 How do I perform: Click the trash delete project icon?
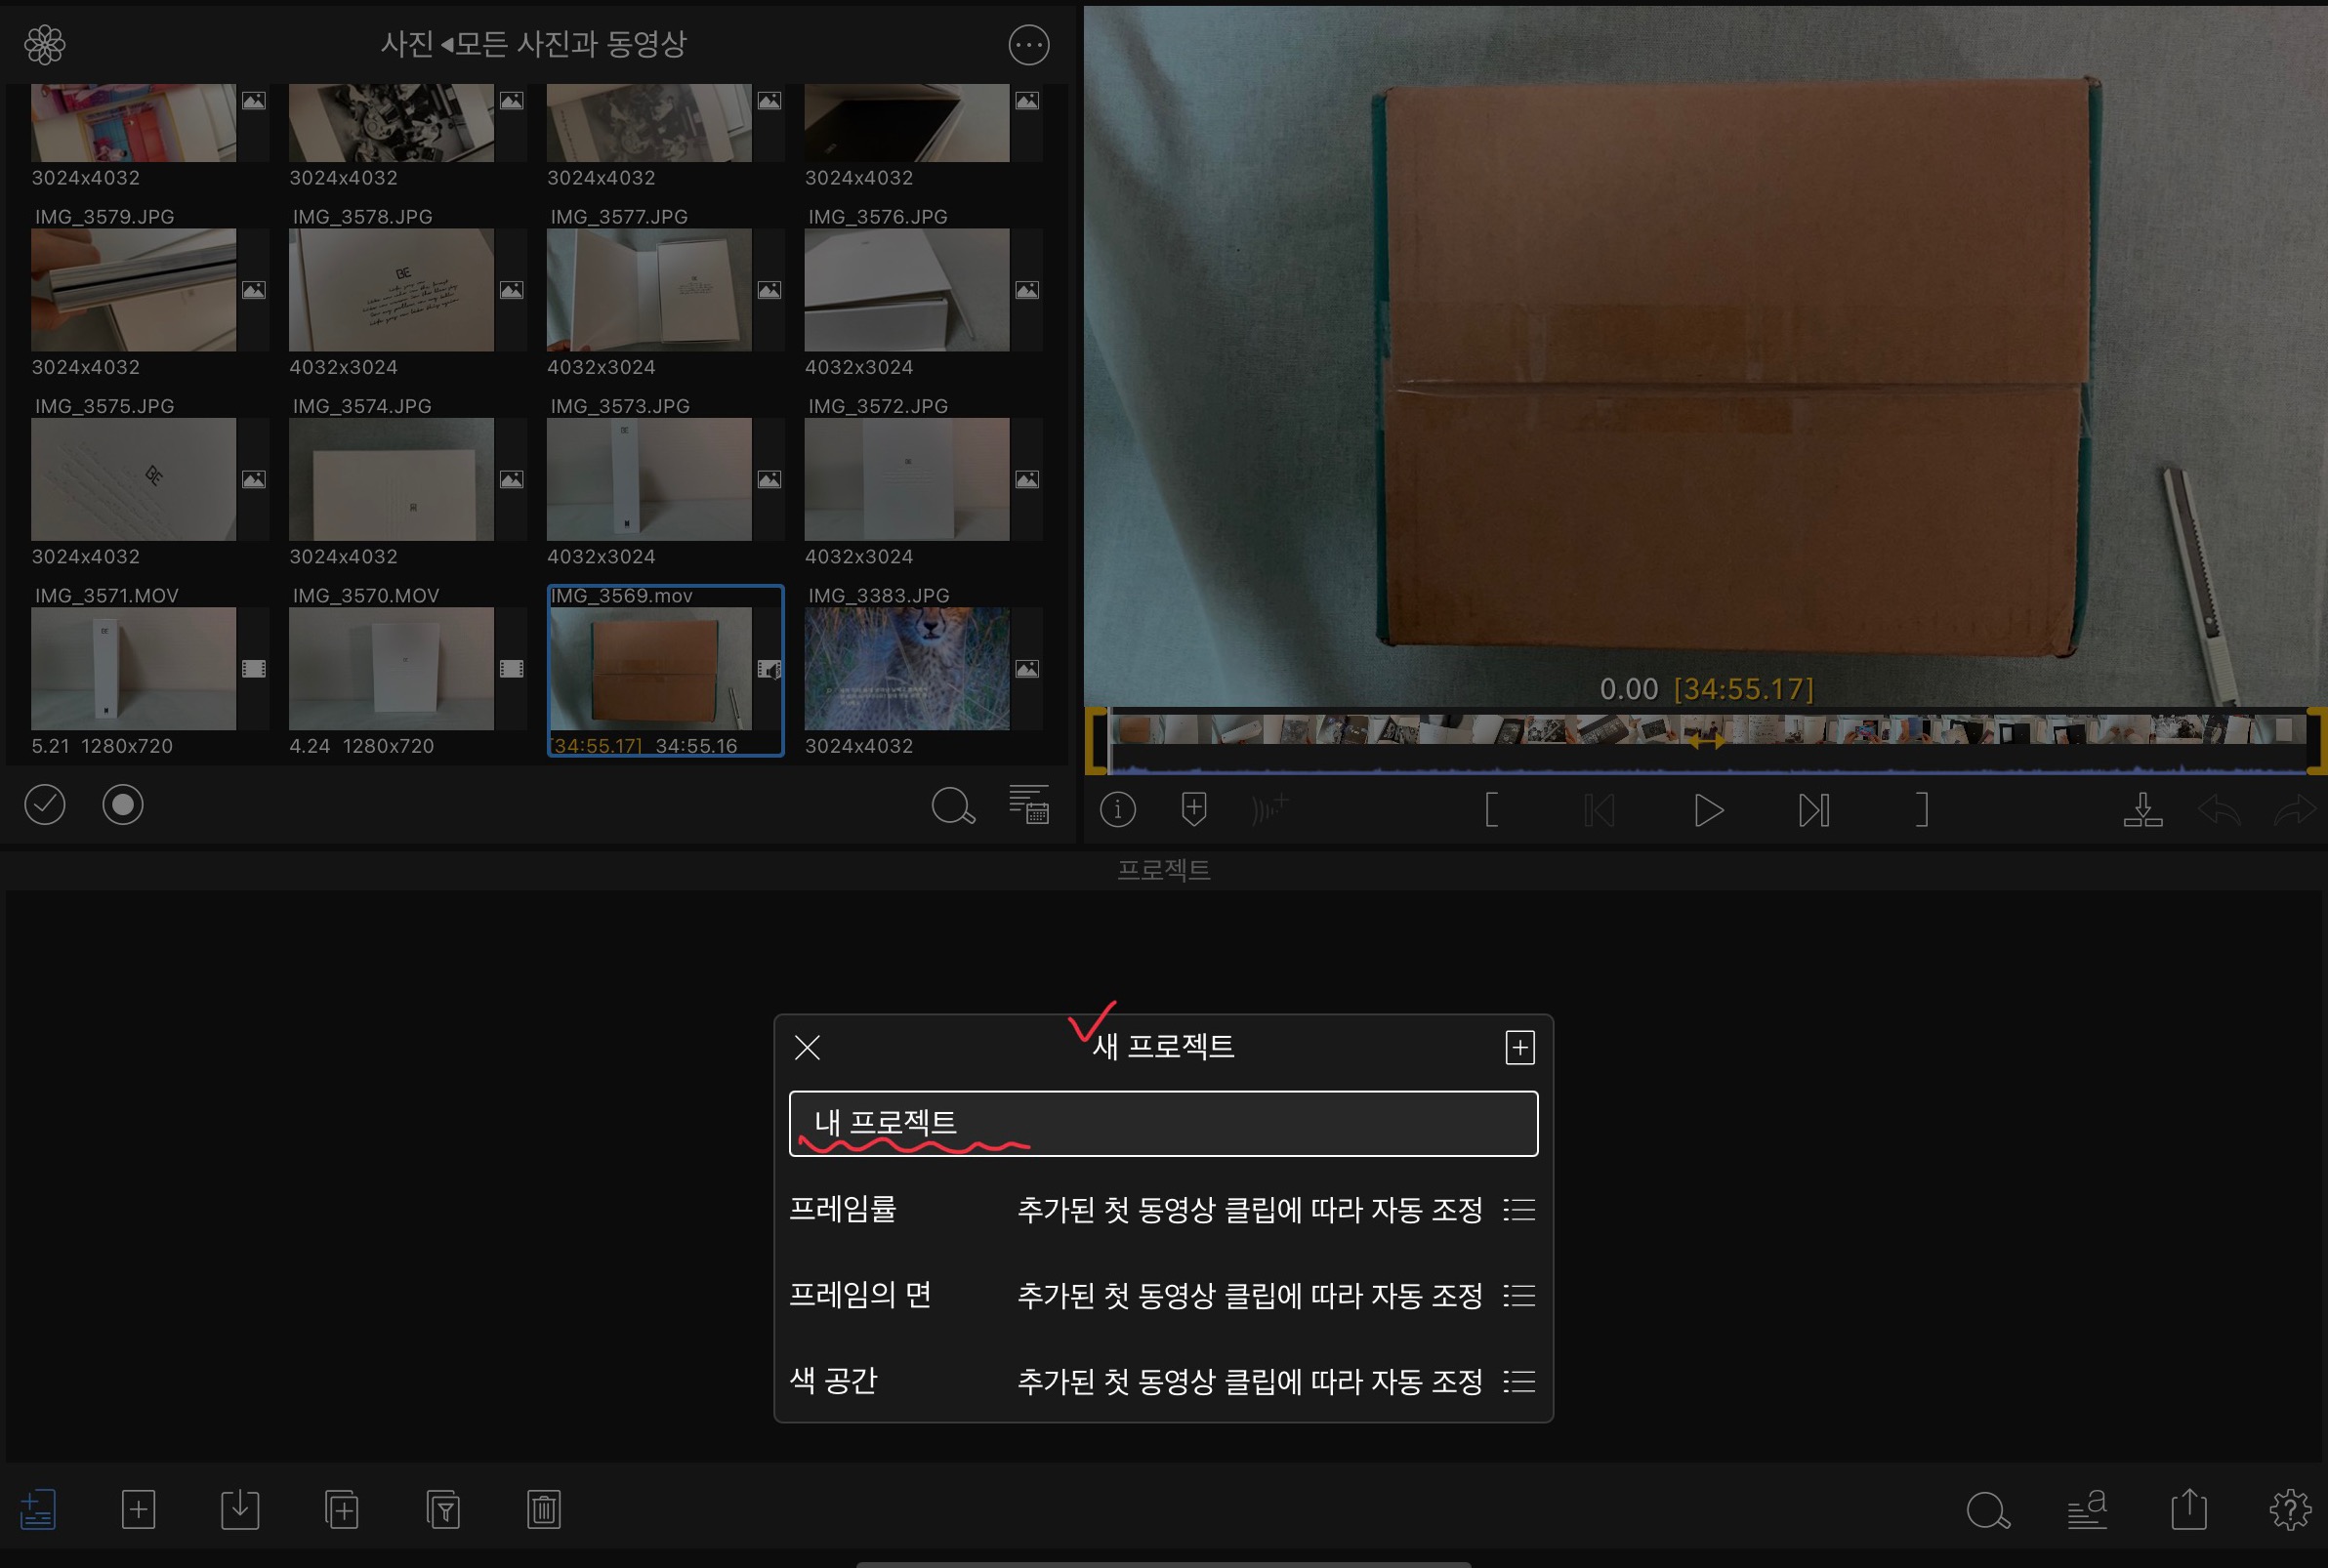544,1509
